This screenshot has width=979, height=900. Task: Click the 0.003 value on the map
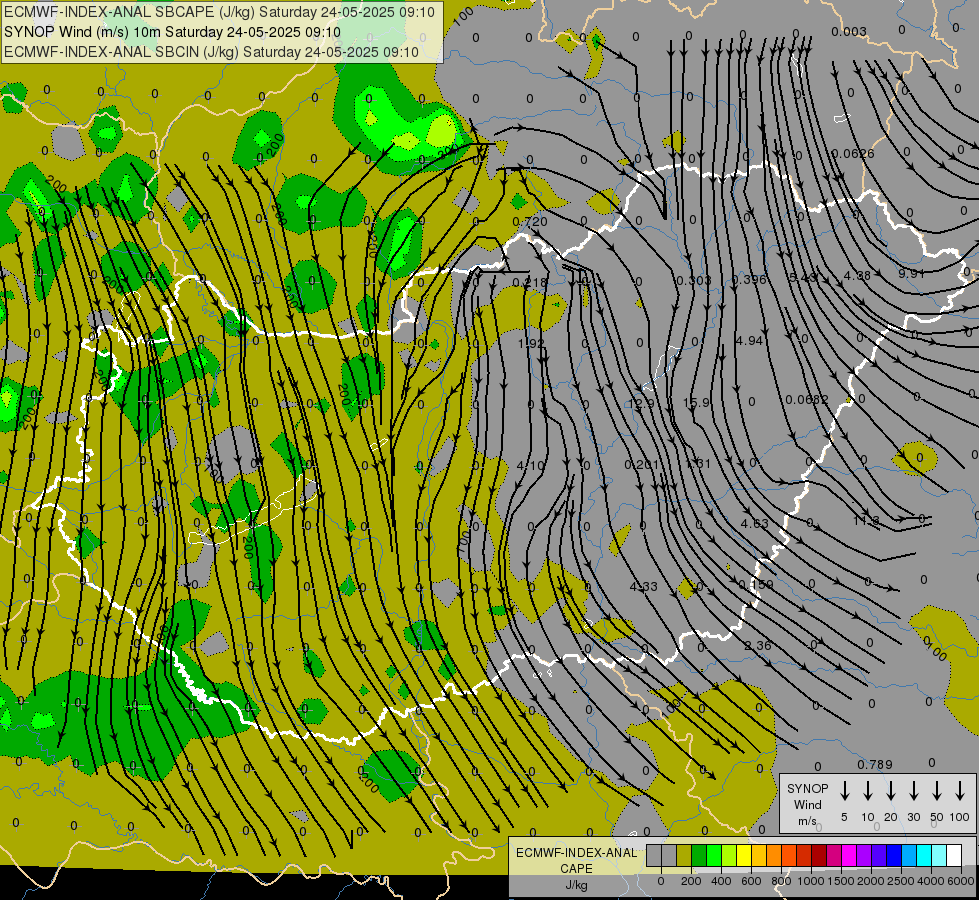pyautogui.click(x=849, y=31)
